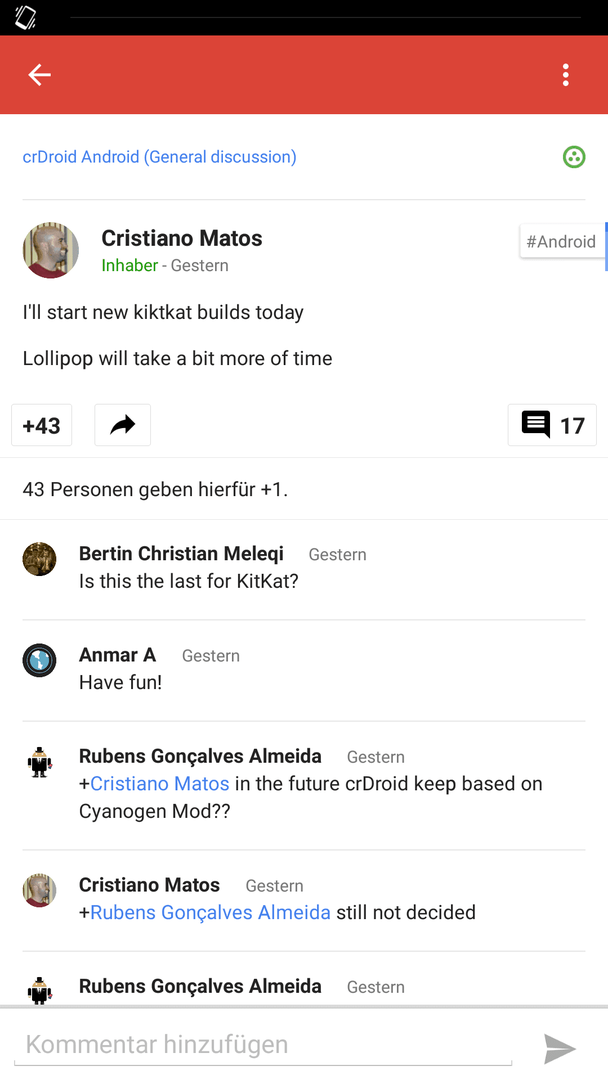608x1080 pixels.
Task: View 43 Personen geben hierfür +1 list
Action: coord(156,490)
